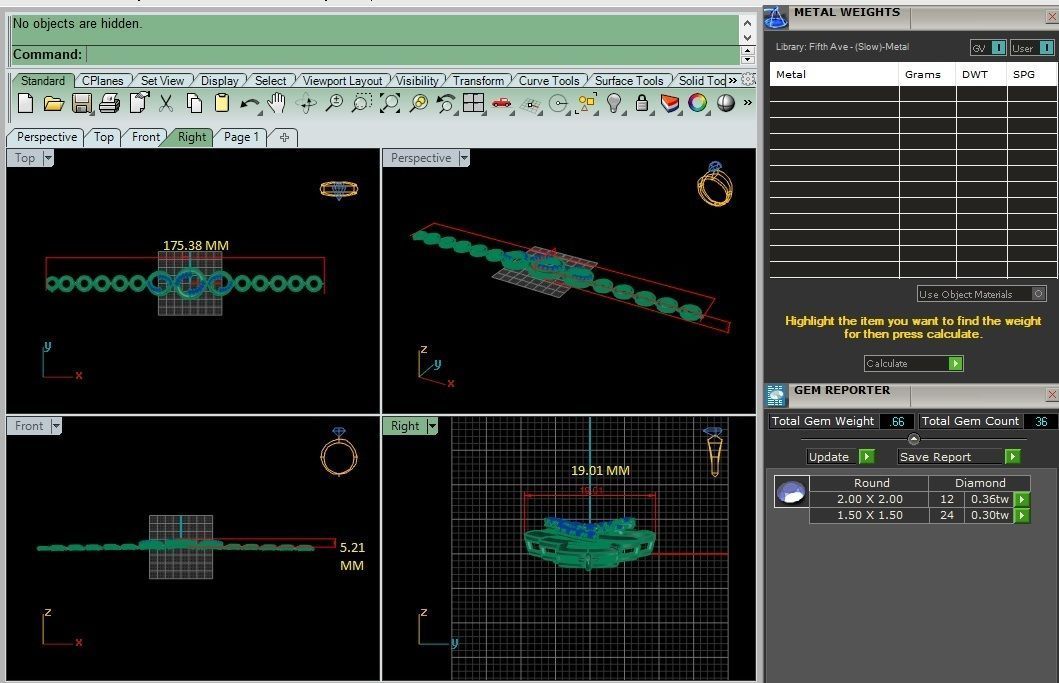The width and height of the screenshot is (1059, 683).
Task: Switch to the Page 1 layout tab
Action: click(x=241, y=137)
